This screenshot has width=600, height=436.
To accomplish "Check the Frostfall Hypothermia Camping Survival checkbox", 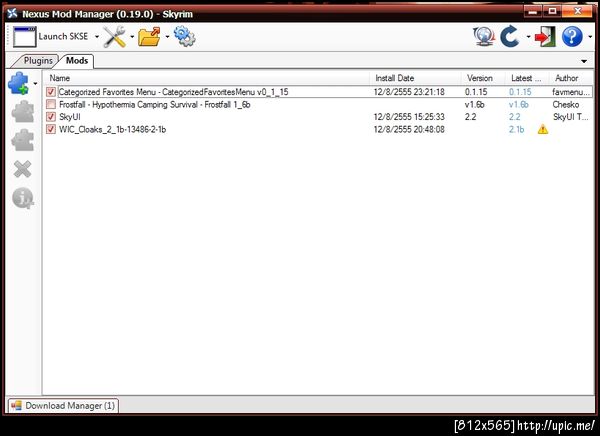I will (51, 105).
